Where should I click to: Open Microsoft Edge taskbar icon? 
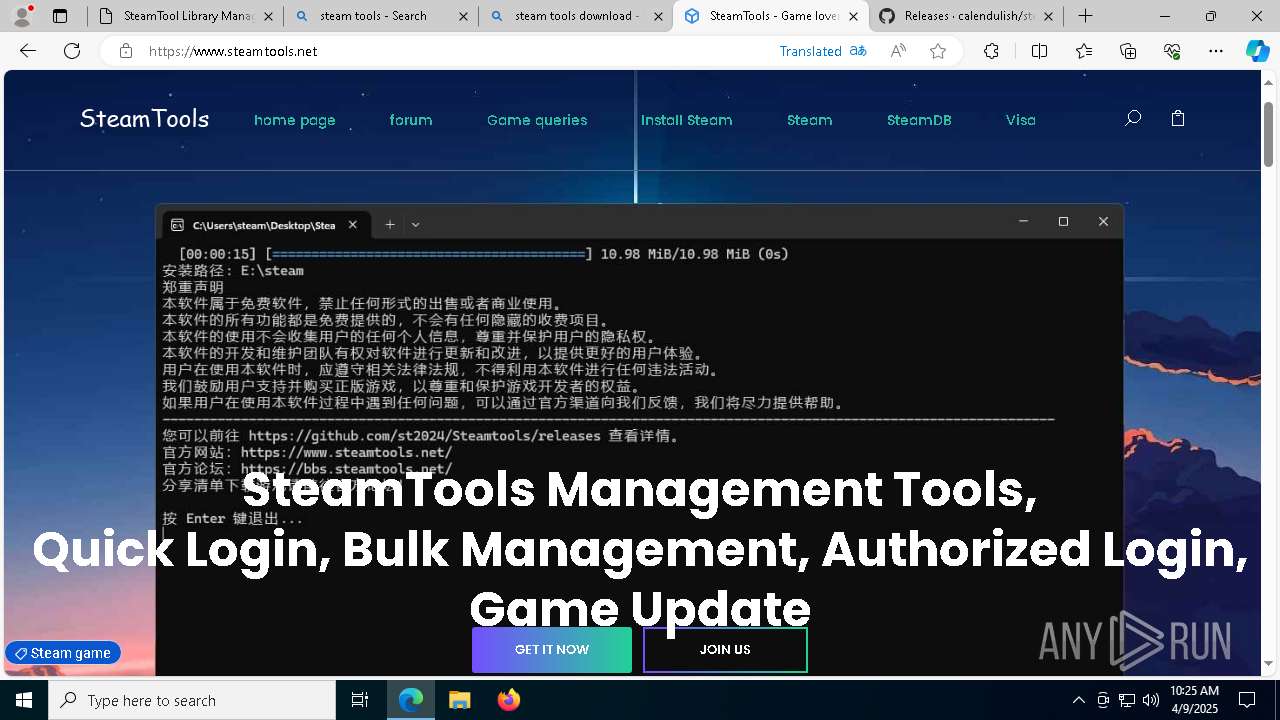[411, 700]
